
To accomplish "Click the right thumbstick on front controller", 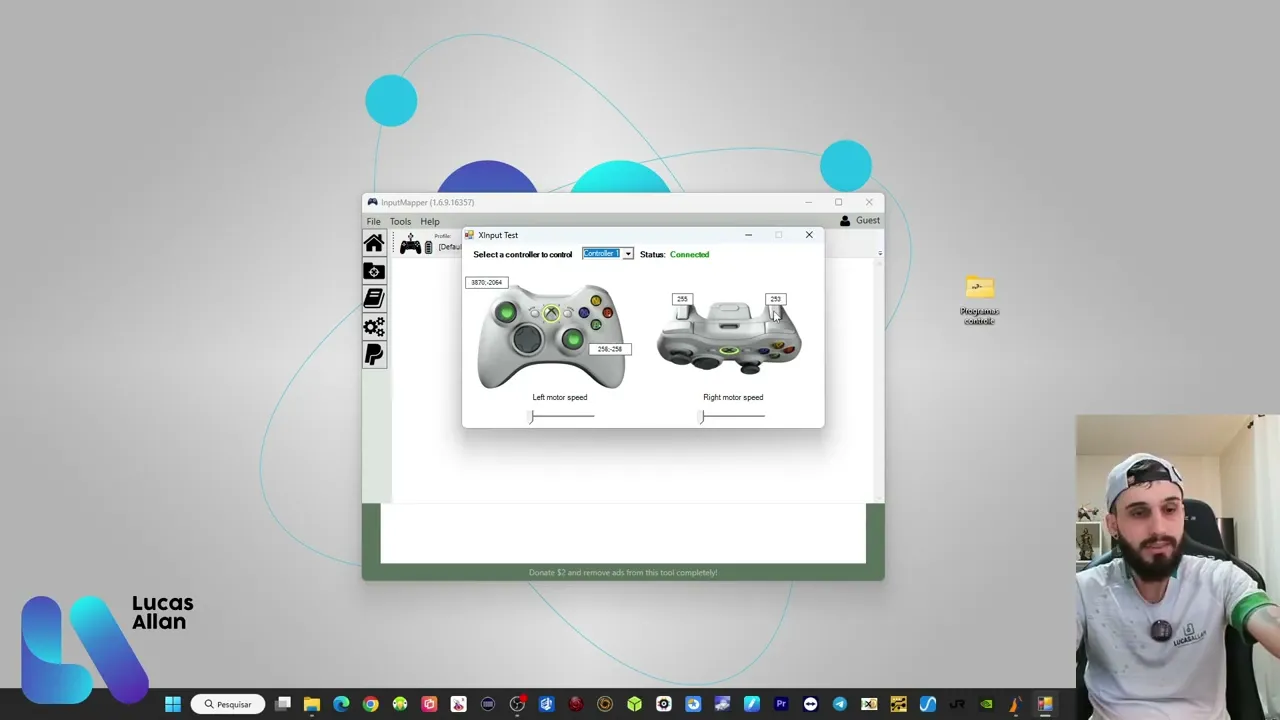I will pyautogui.click(x=573, y=340).
